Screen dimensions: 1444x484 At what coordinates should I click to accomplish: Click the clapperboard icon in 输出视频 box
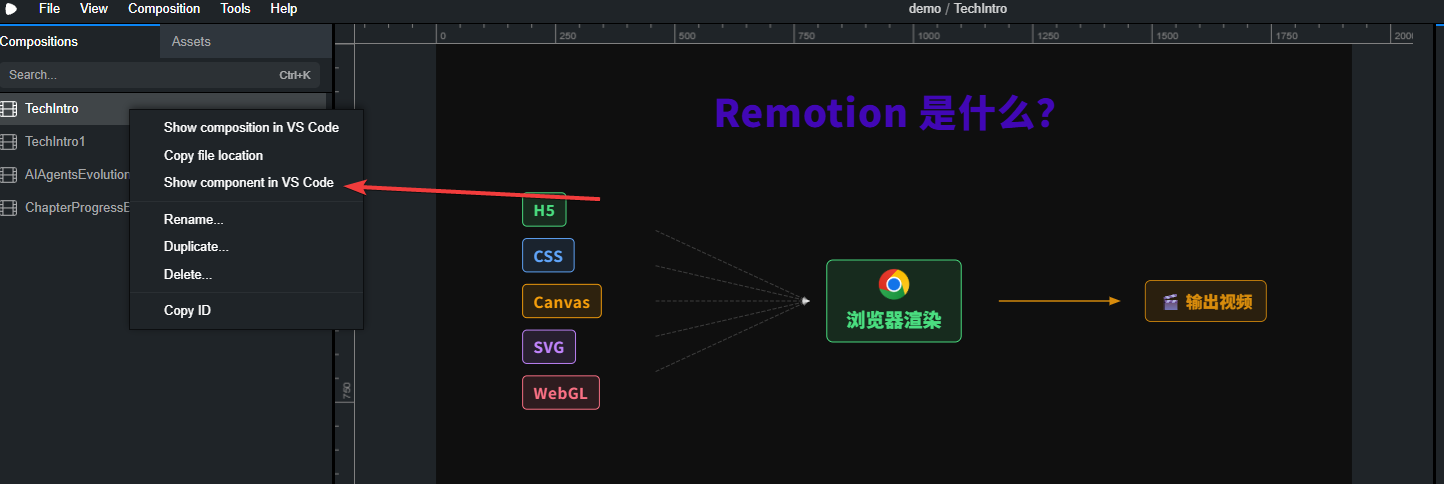point(1170,301)
